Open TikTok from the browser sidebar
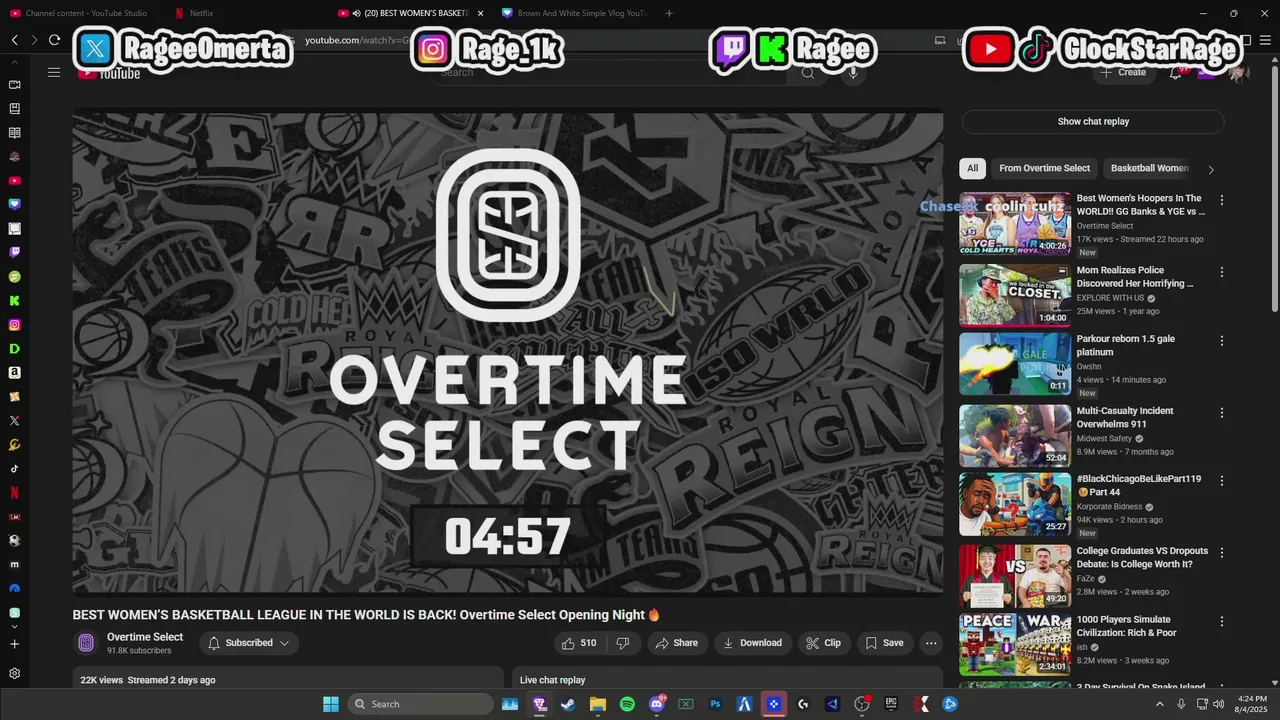 pos(14,469)
